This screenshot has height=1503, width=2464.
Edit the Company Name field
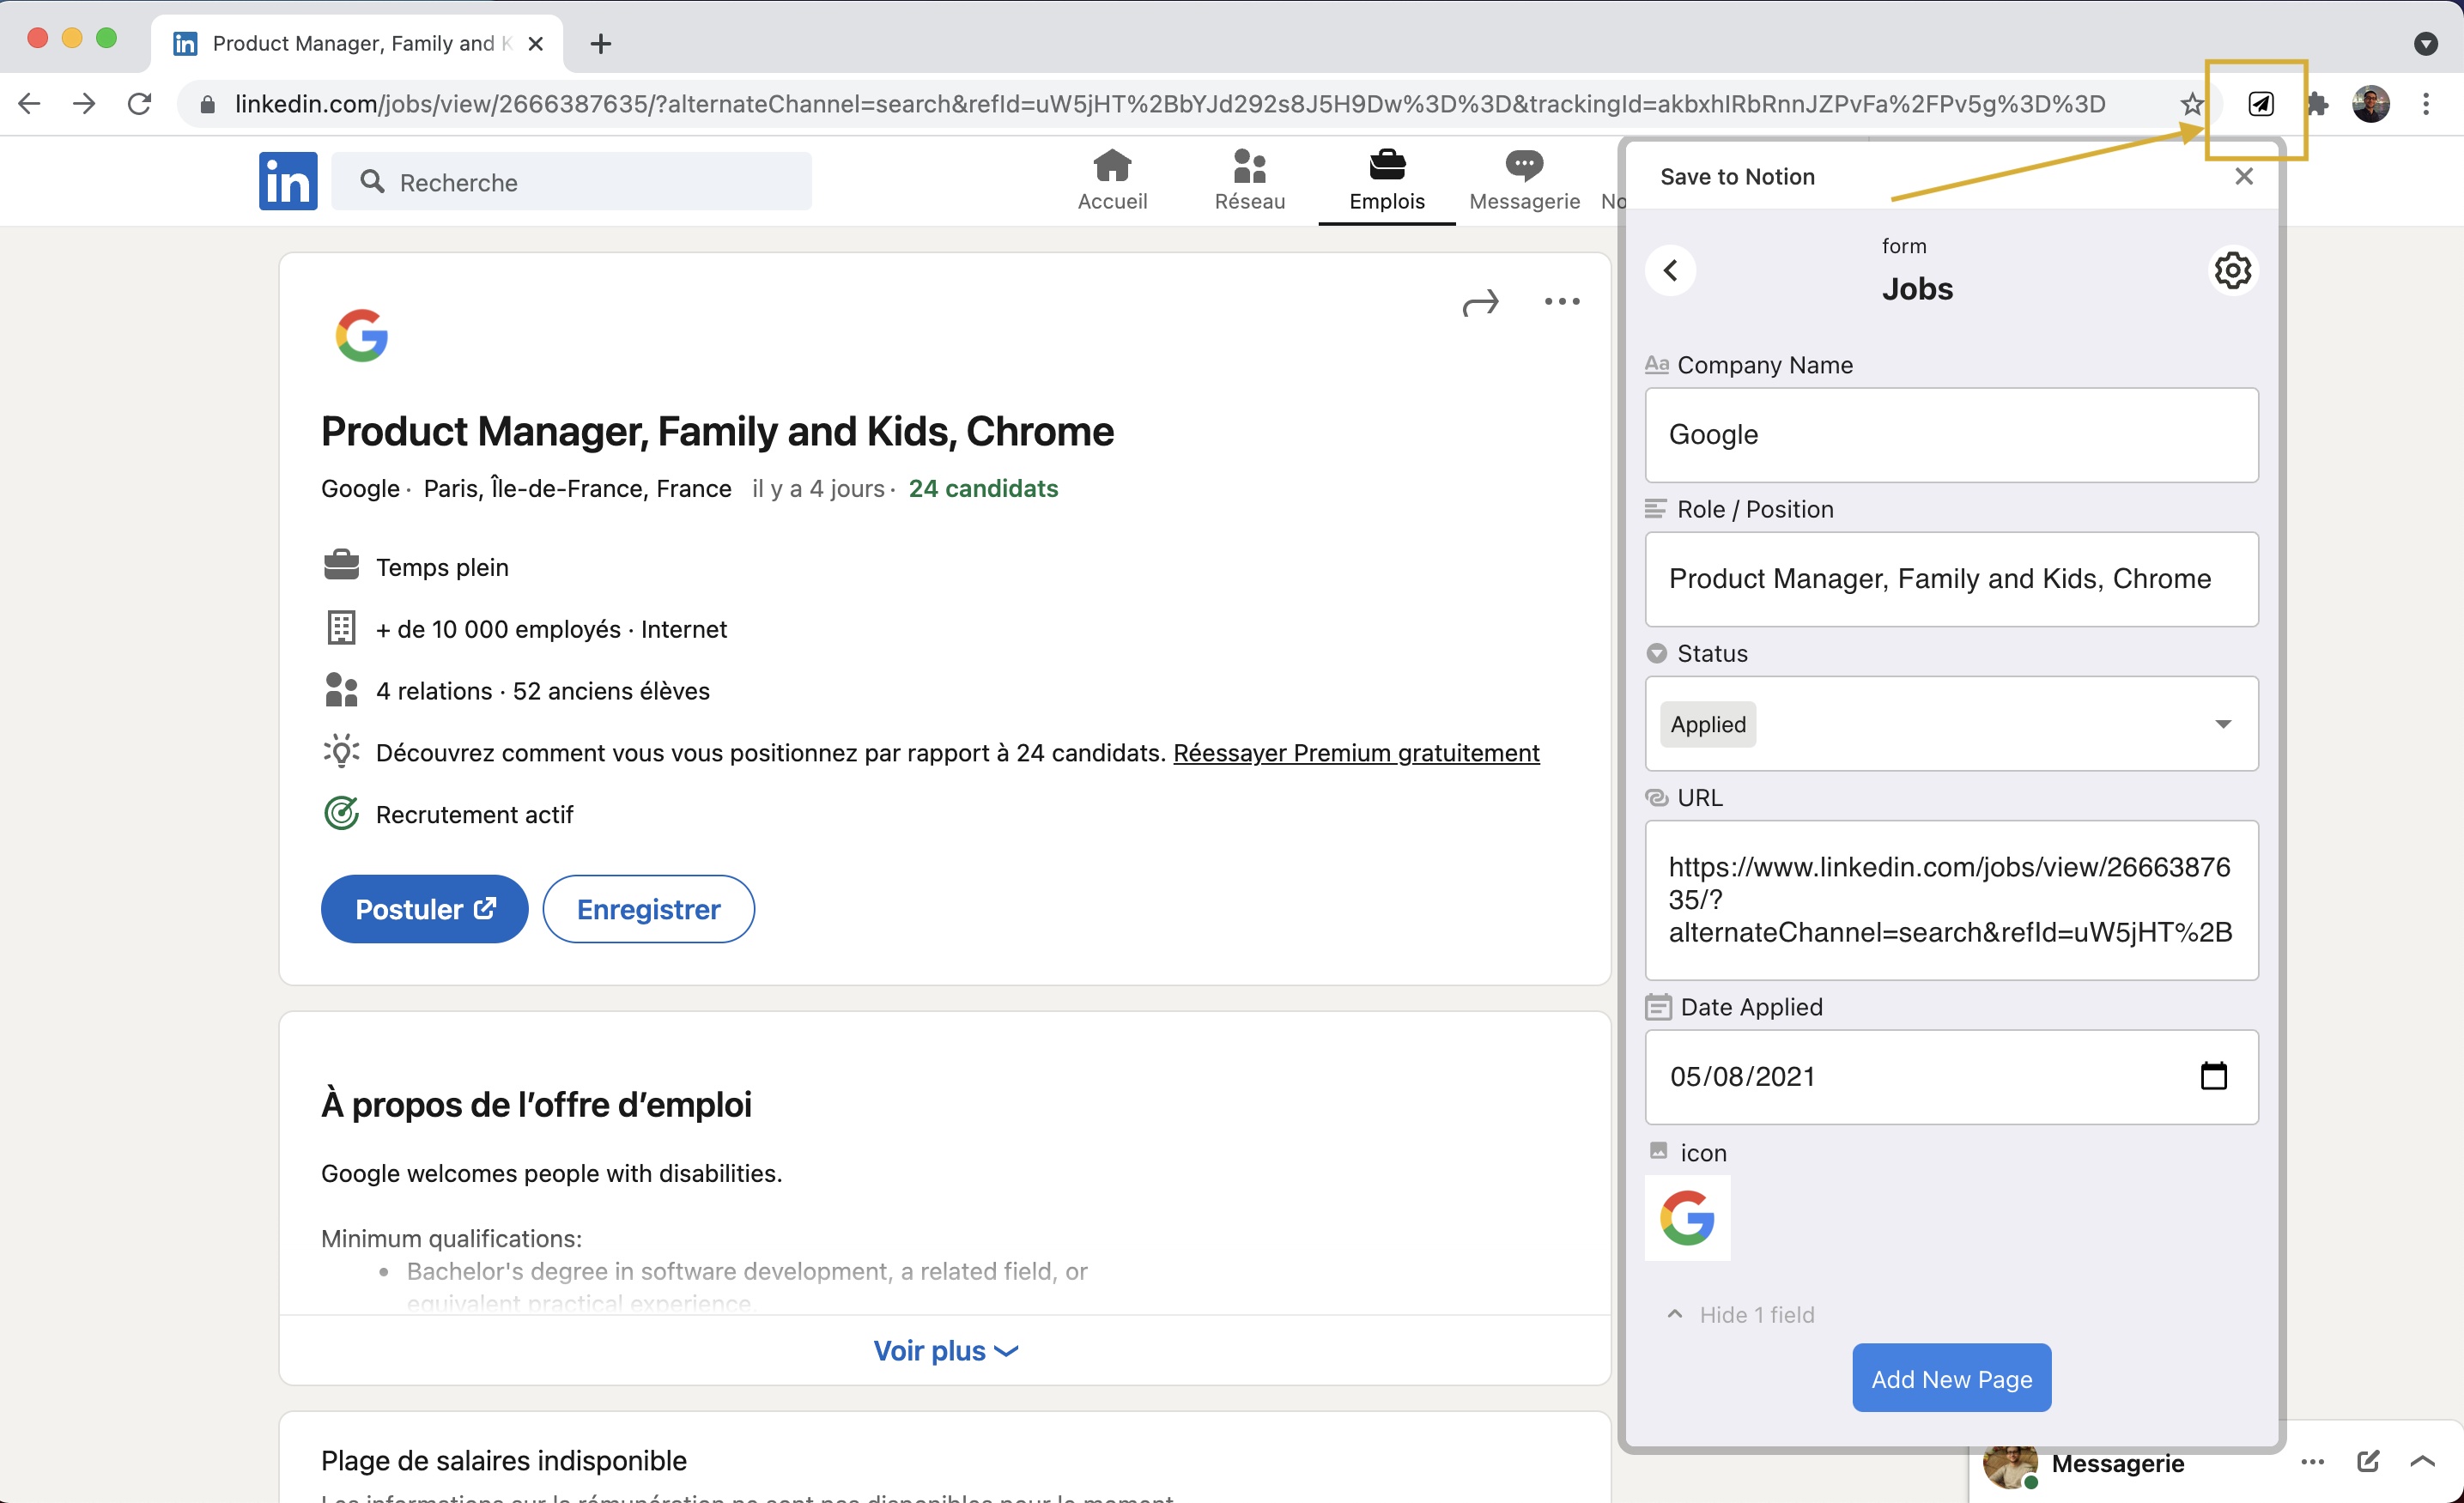(x=1951, y=435)
